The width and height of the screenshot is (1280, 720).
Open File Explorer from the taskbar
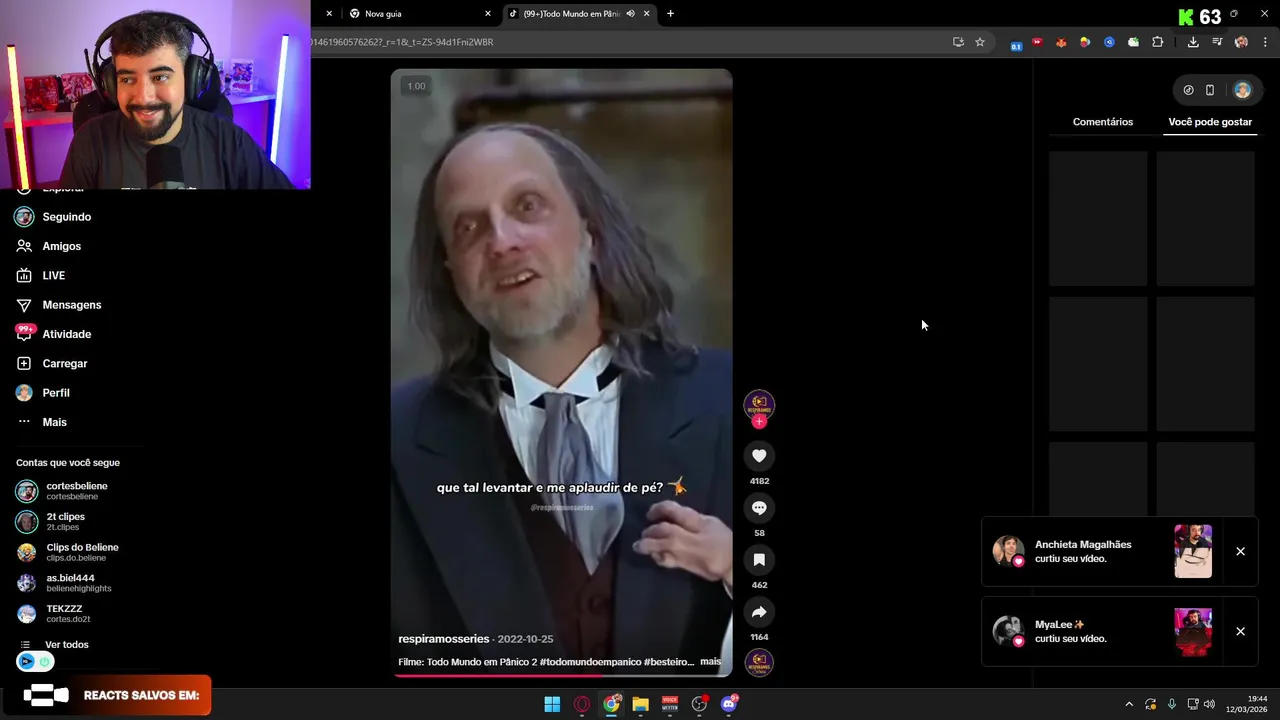pyautogui.click(x=640, y=704)
